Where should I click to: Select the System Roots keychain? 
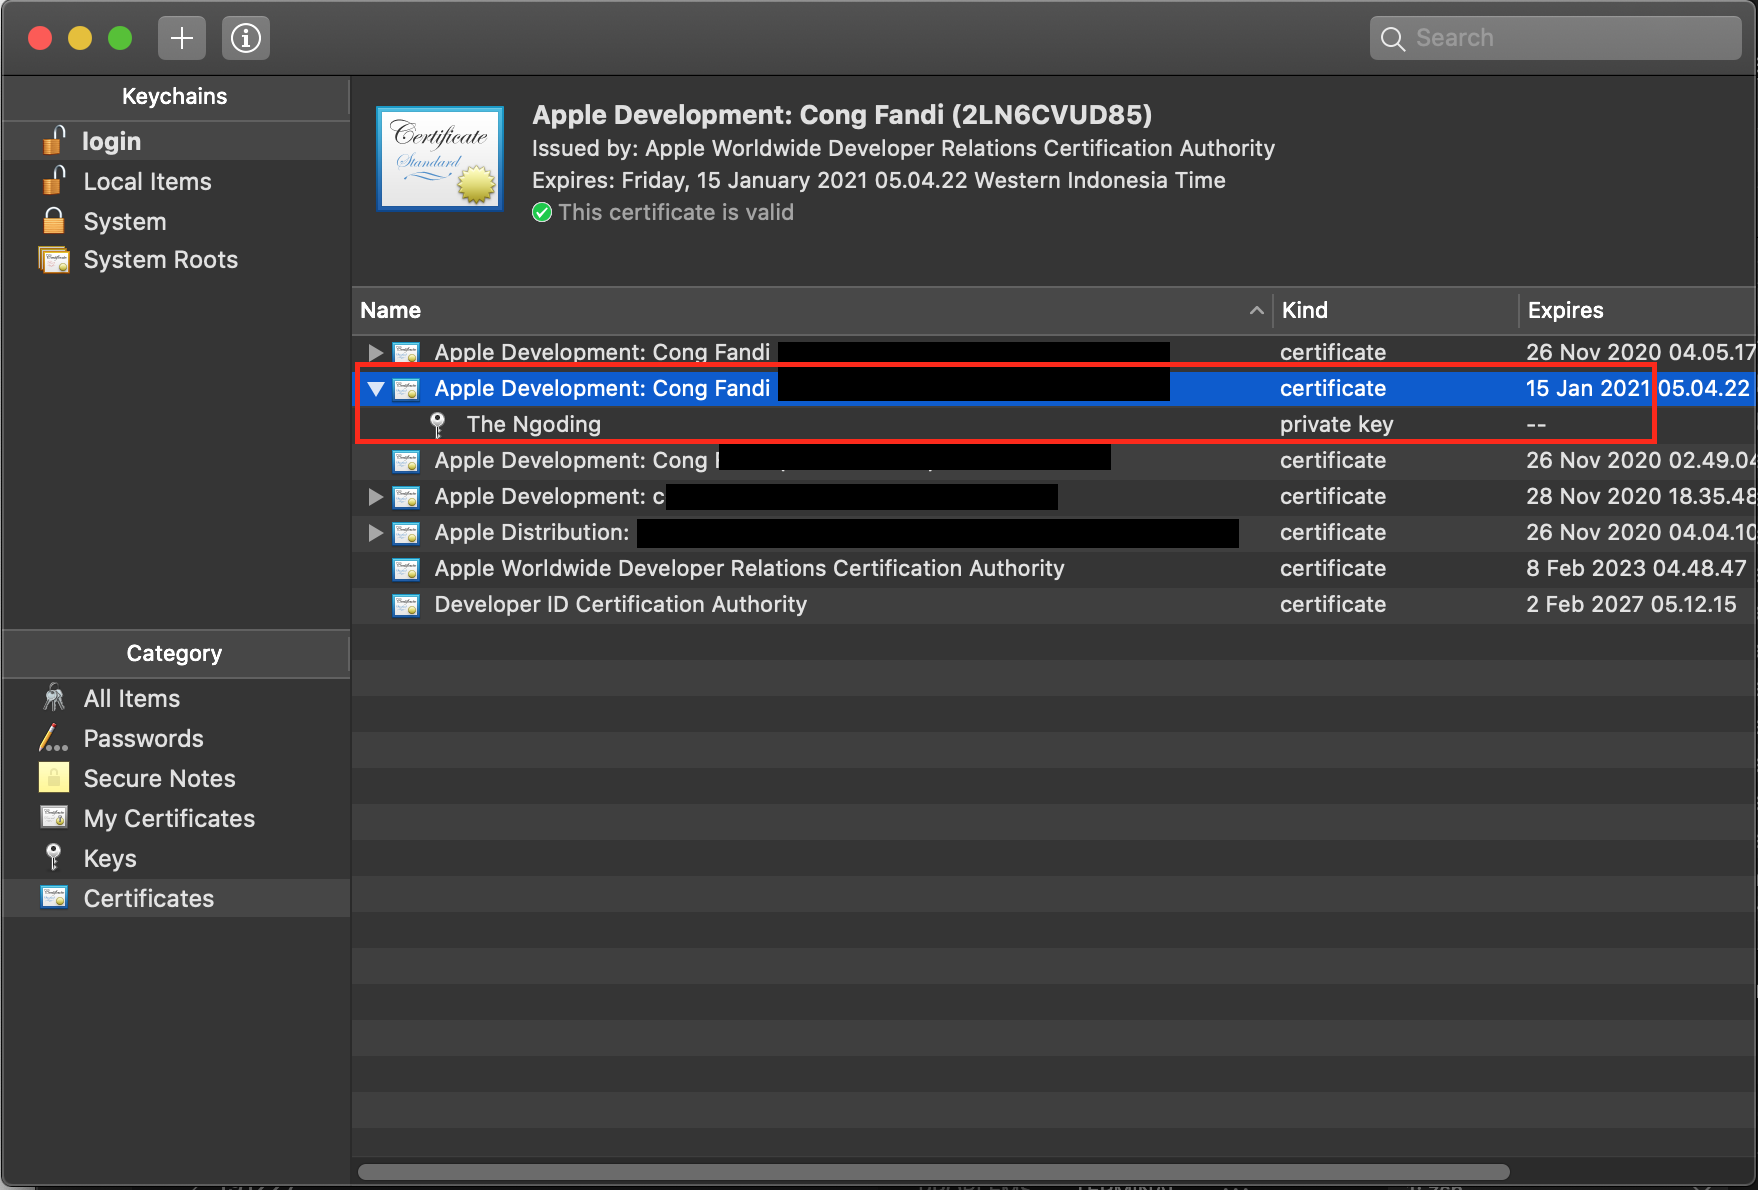tap(160, 260)
